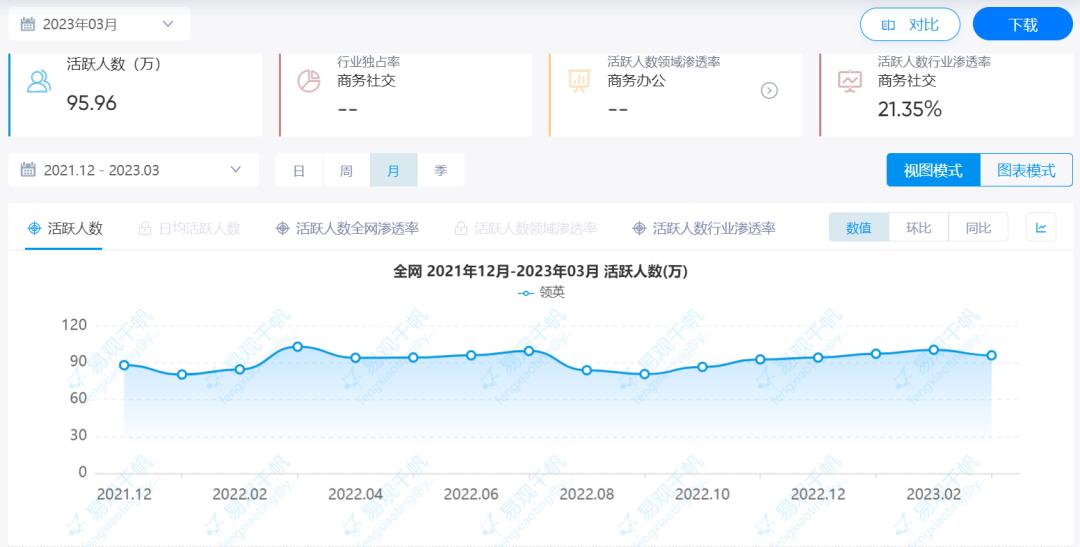Click the circled arrow on 商务办公 card

(x=769, y=90)
